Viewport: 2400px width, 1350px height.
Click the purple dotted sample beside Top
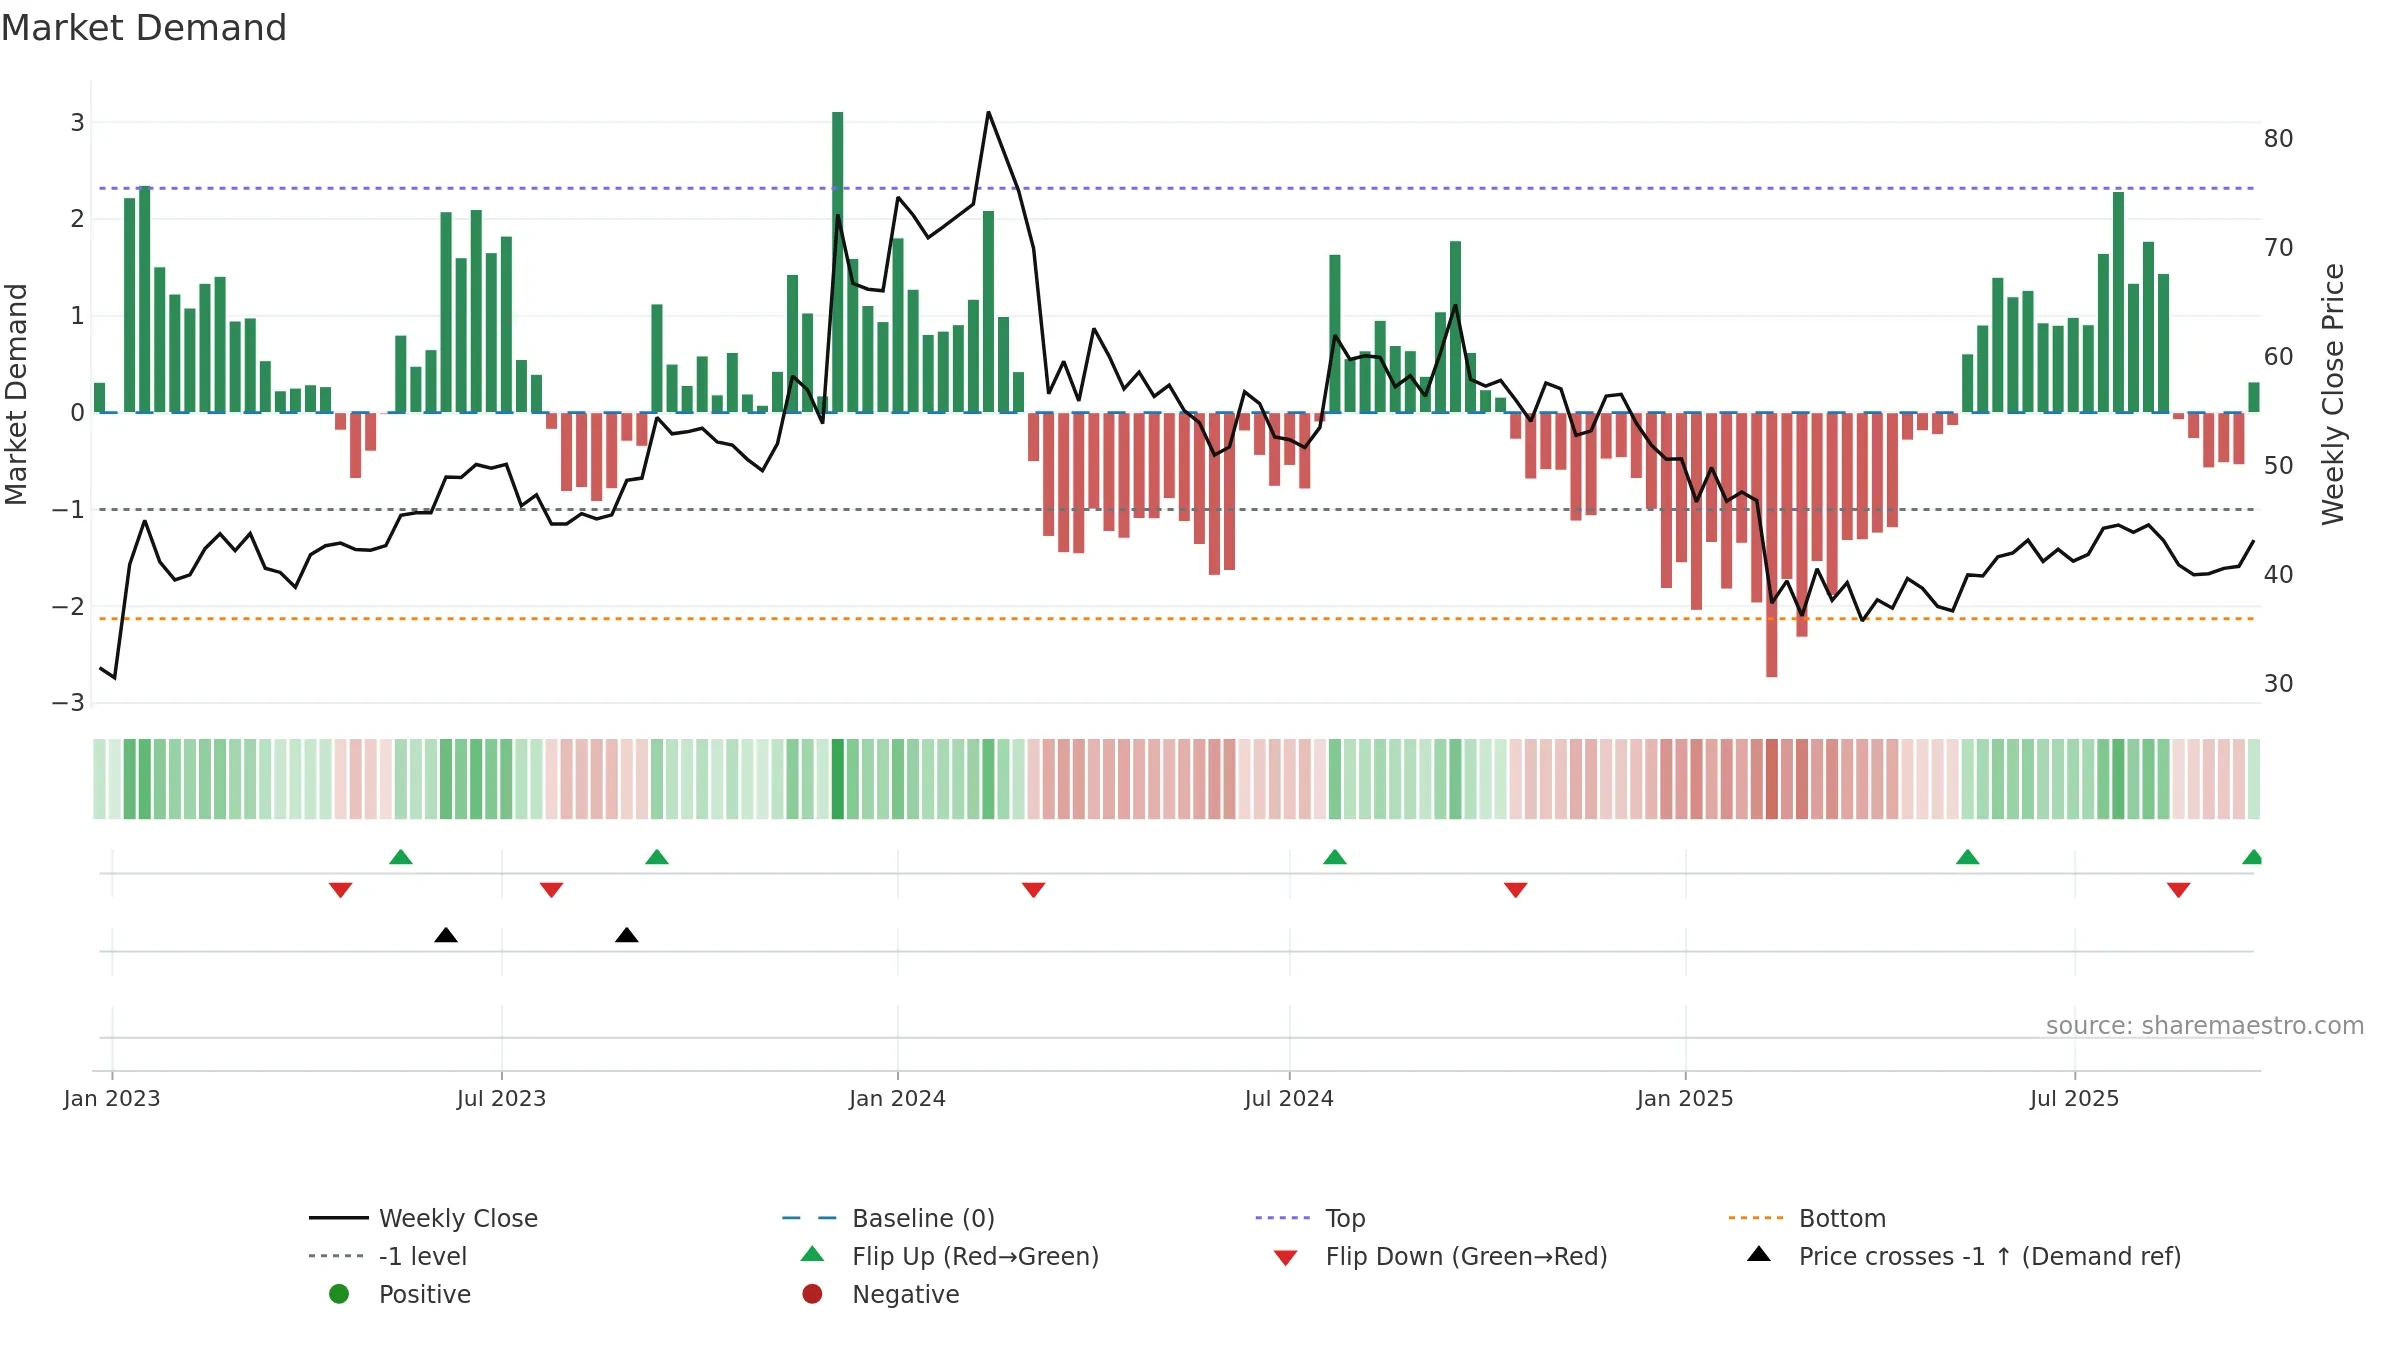pyautogui.click(x=1283, y=1218)
